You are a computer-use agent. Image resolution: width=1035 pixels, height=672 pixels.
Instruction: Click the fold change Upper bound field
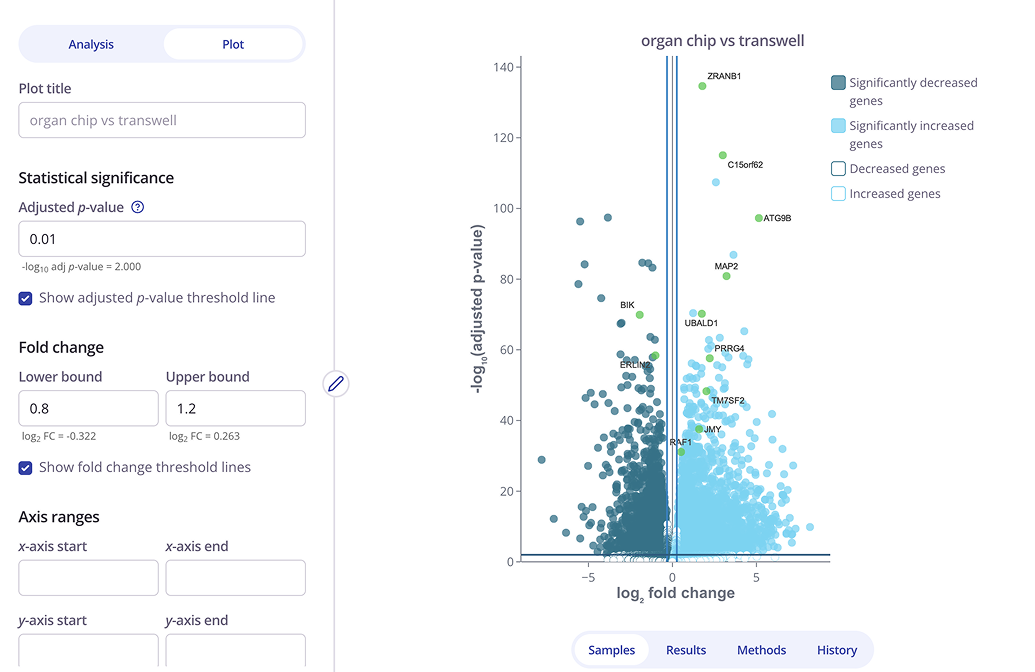(x=235, y=408)
